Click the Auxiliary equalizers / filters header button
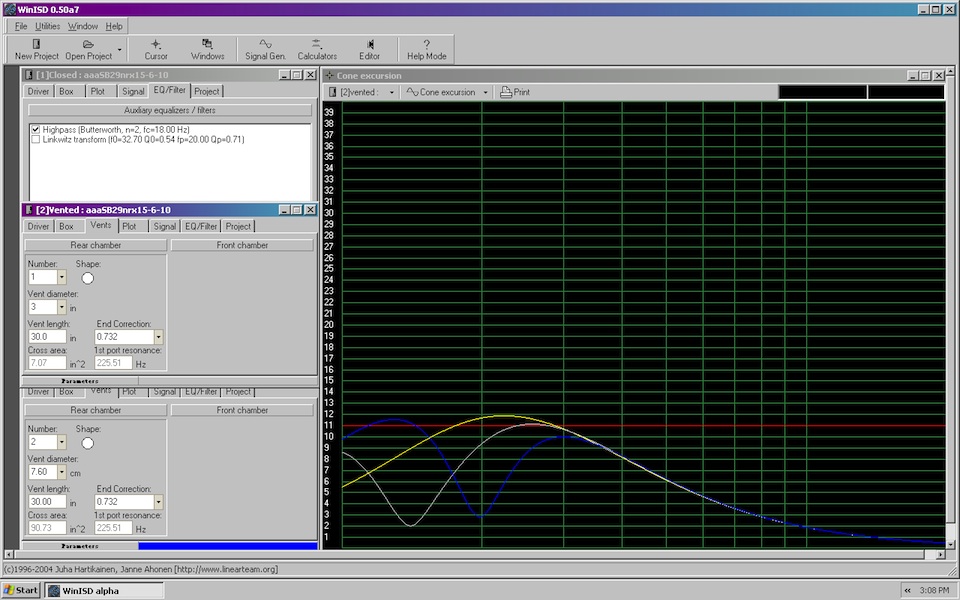This screenshot has width=960, height=600. (170, 110)
